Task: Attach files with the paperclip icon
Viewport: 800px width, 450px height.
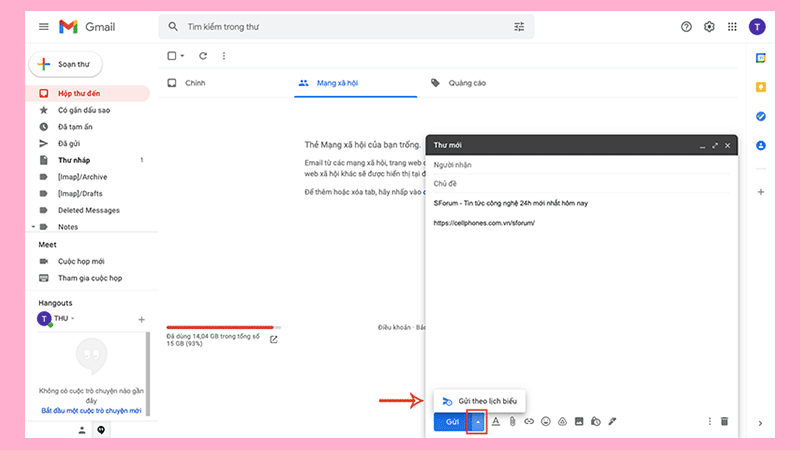Action: pos(512,421)
